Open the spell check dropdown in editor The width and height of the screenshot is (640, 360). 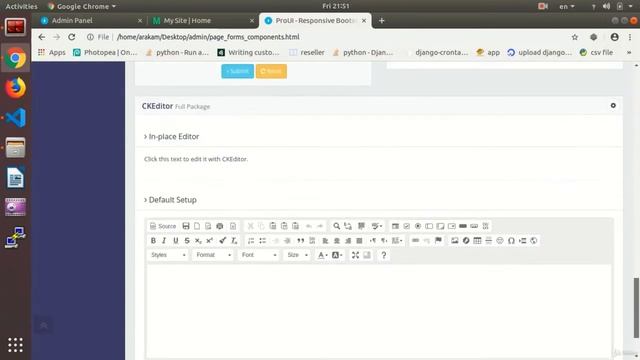377,226
